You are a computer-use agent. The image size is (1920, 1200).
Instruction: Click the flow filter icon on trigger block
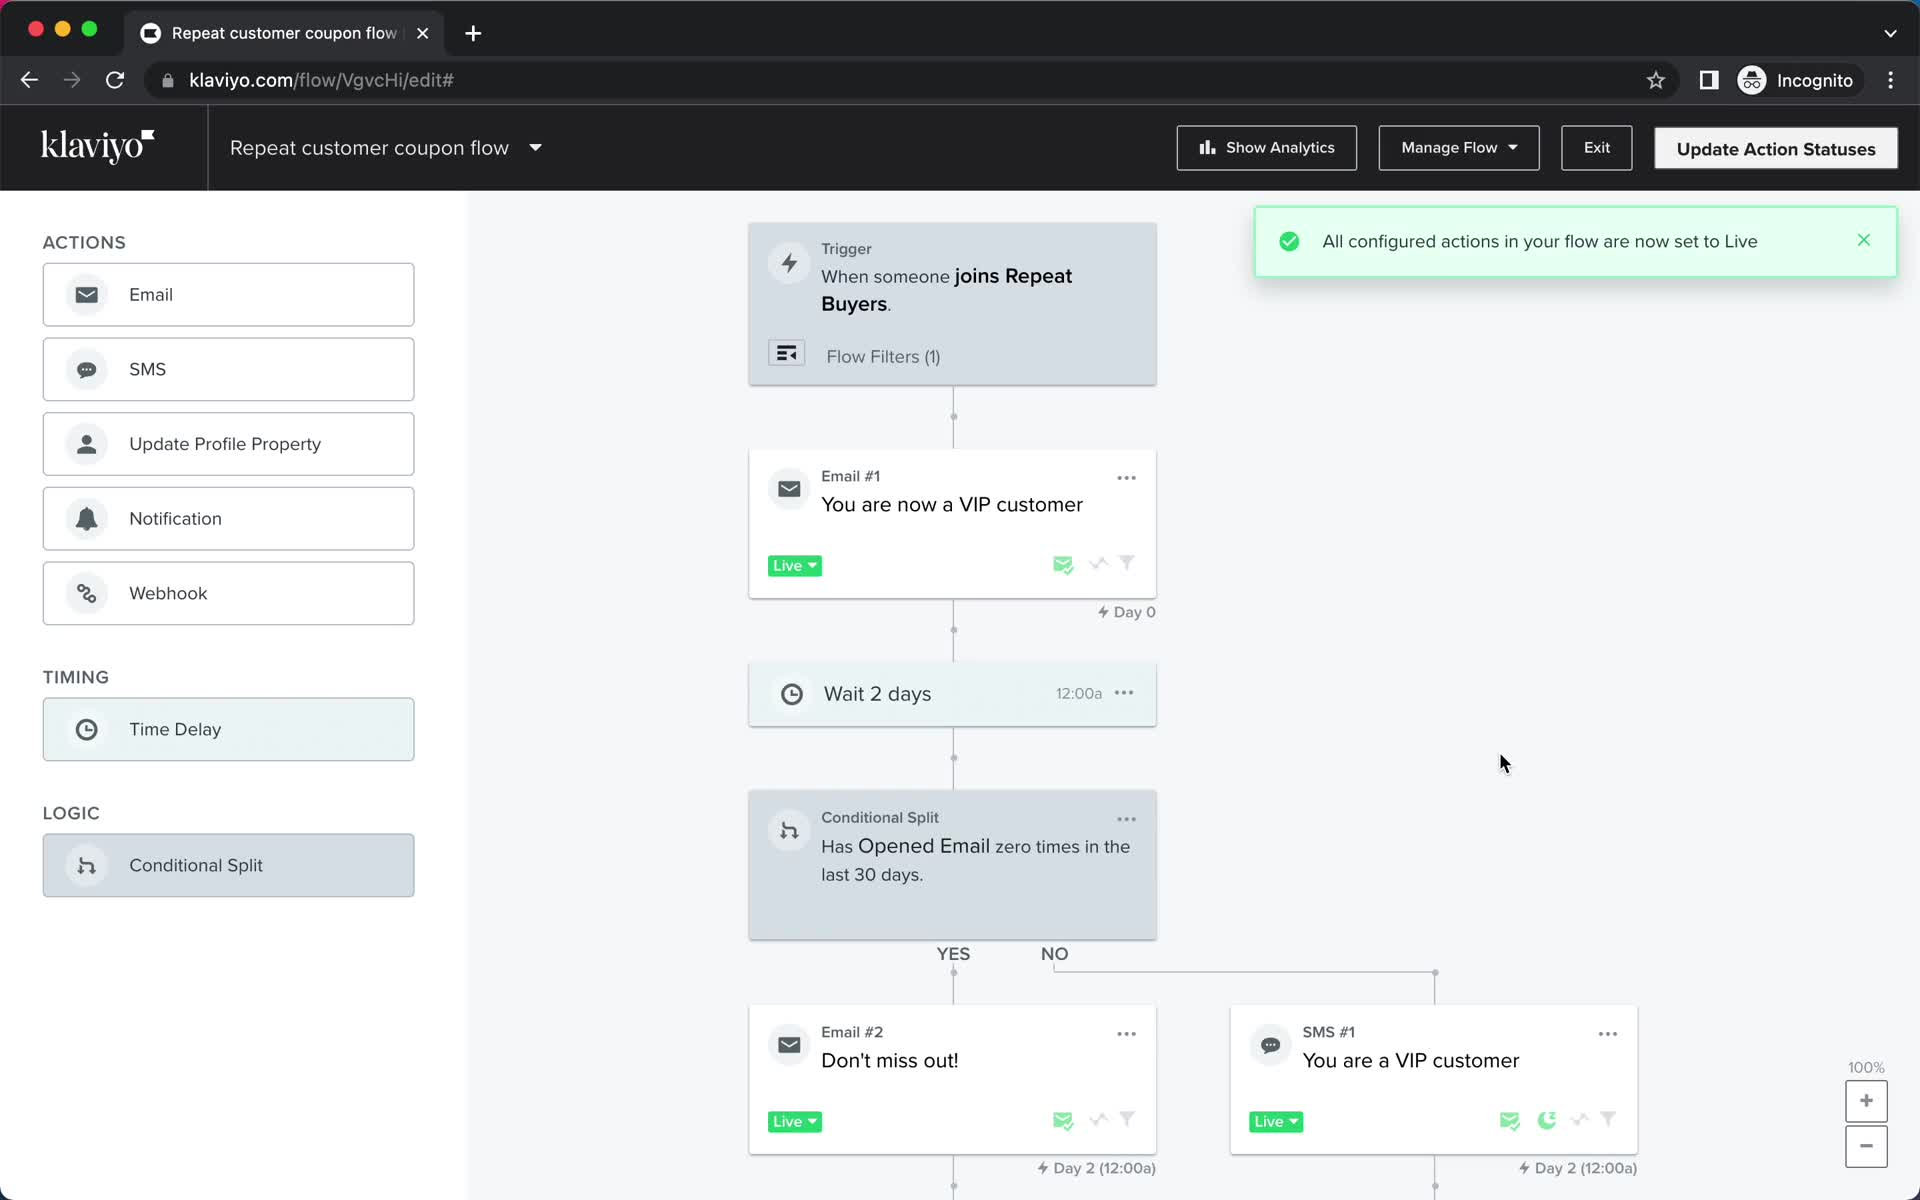[787, 354]
